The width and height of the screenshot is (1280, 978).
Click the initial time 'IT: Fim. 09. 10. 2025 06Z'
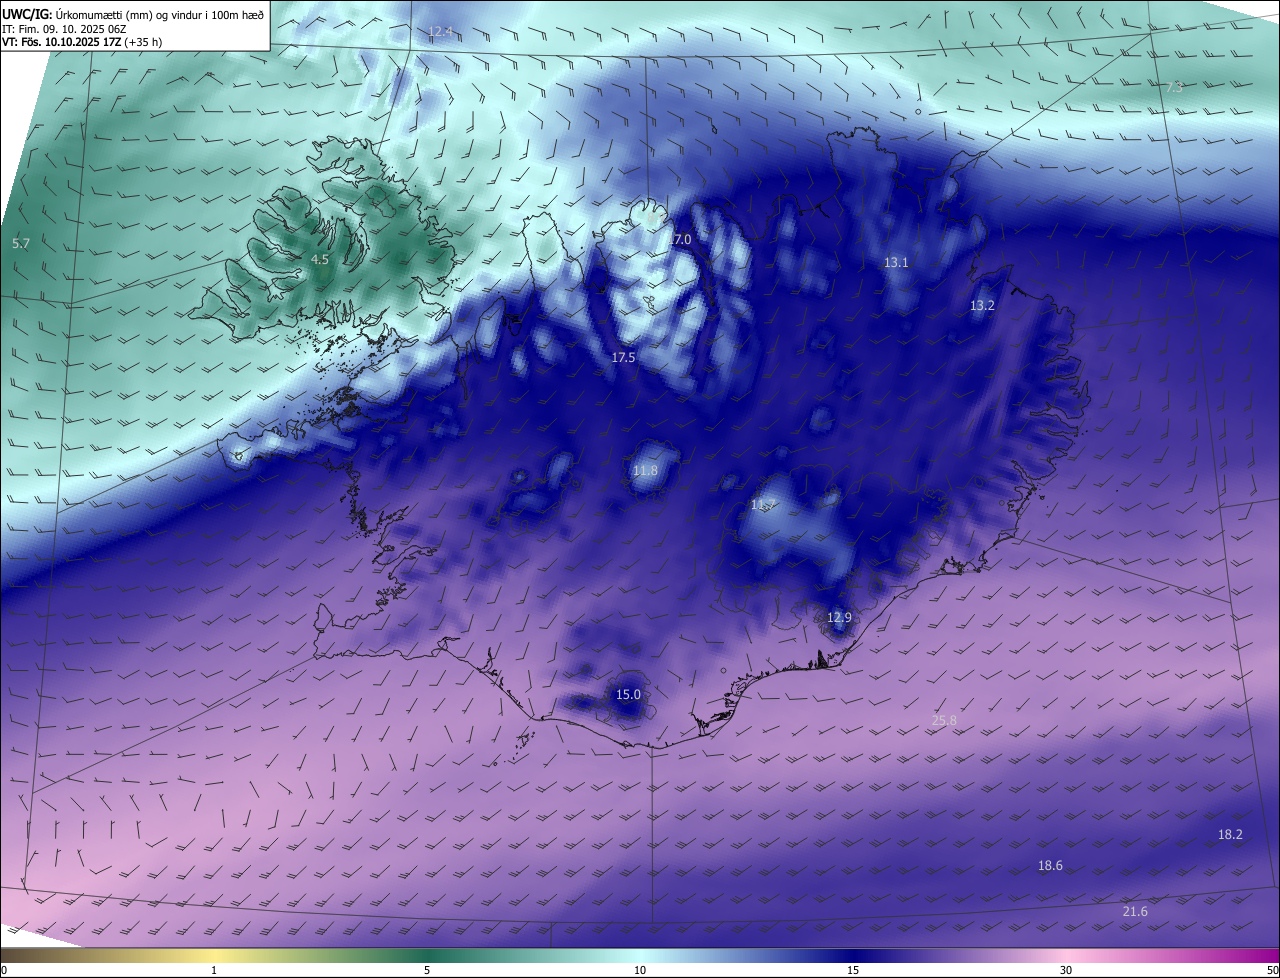point(63,29)
